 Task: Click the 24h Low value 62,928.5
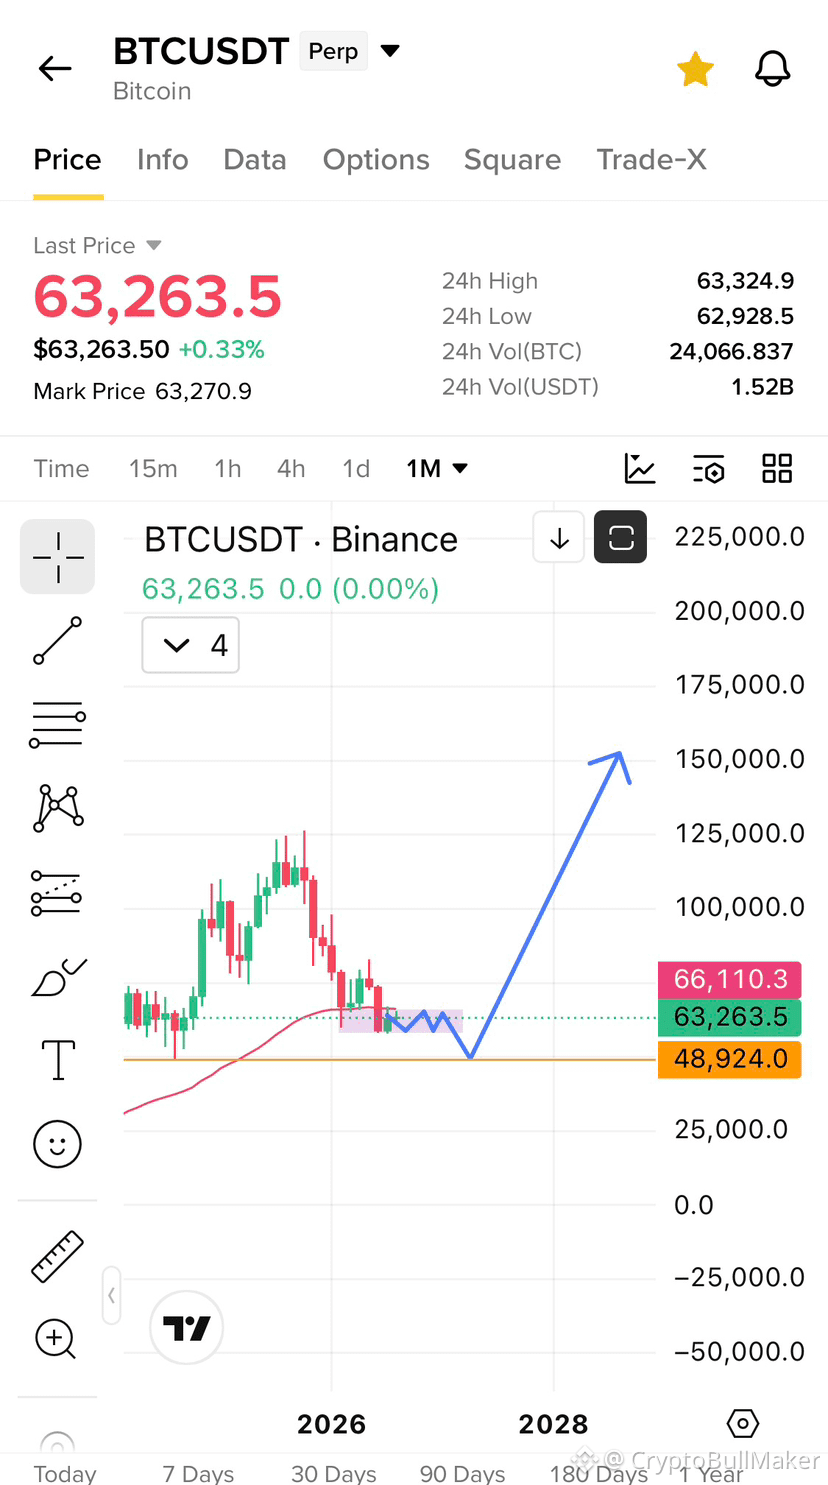745,316
